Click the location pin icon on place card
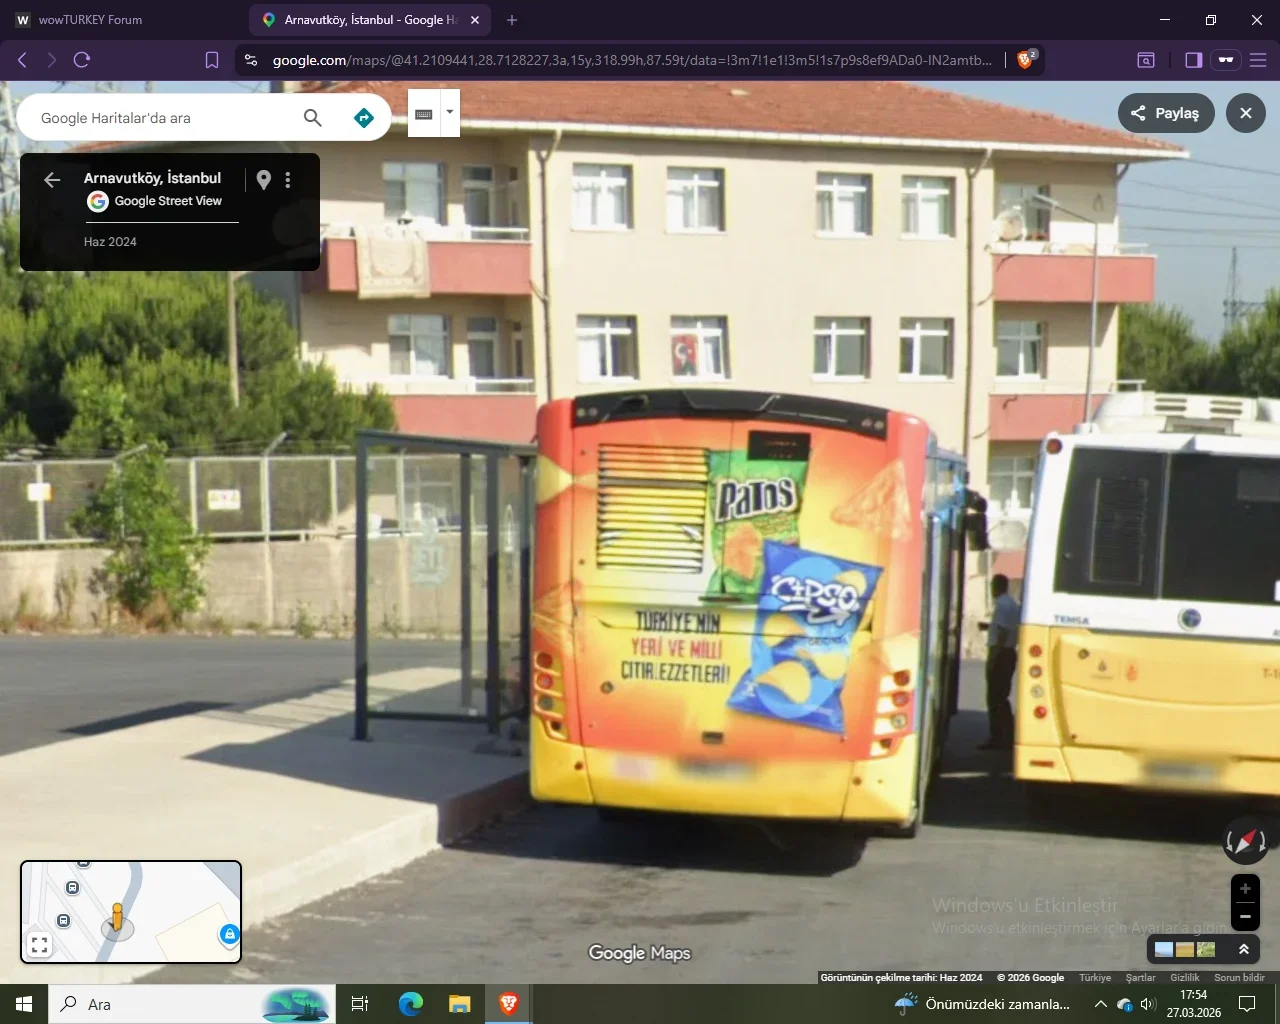Screen dimensions: 1280x1024 [263, 179]
